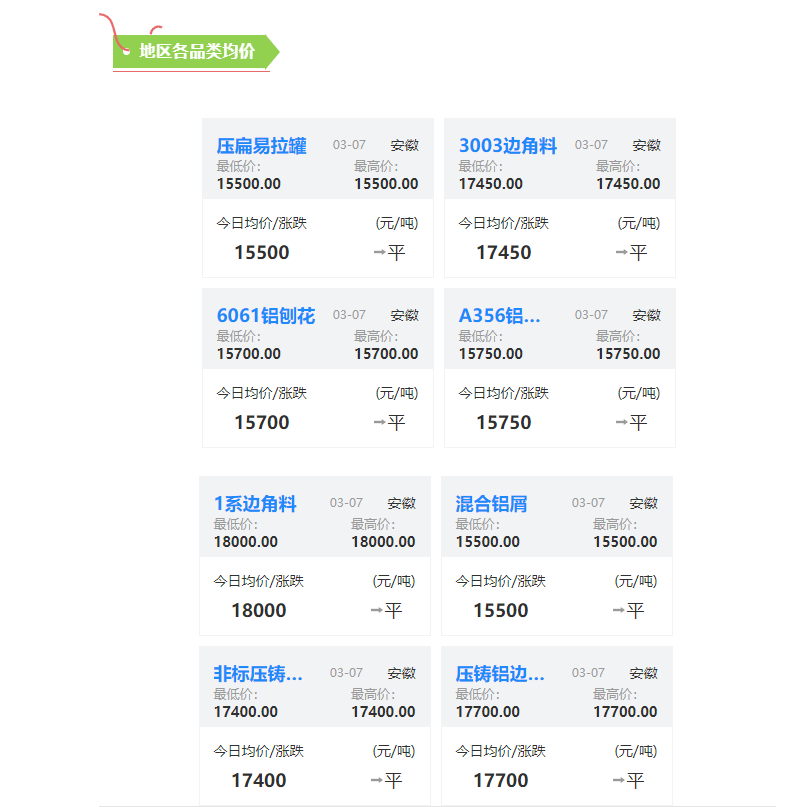This screenshot has height=807, width=810.
Task: Click the trend arrow in 1系边角料 card
Action: tap(376, 611)
